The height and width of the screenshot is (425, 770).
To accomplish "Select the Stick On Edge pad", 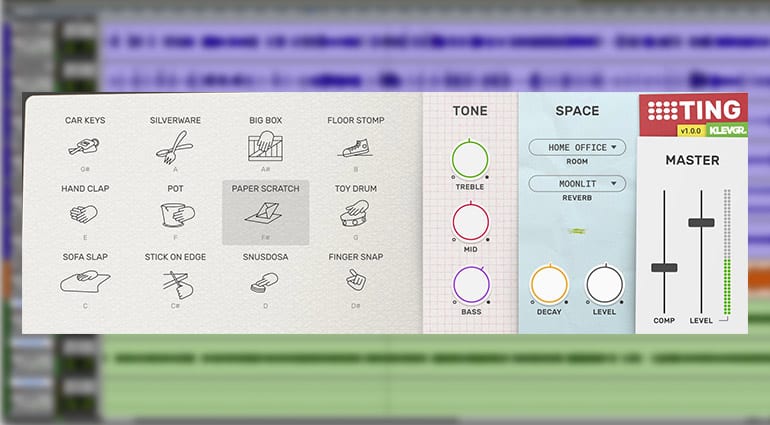I will 178,284.
